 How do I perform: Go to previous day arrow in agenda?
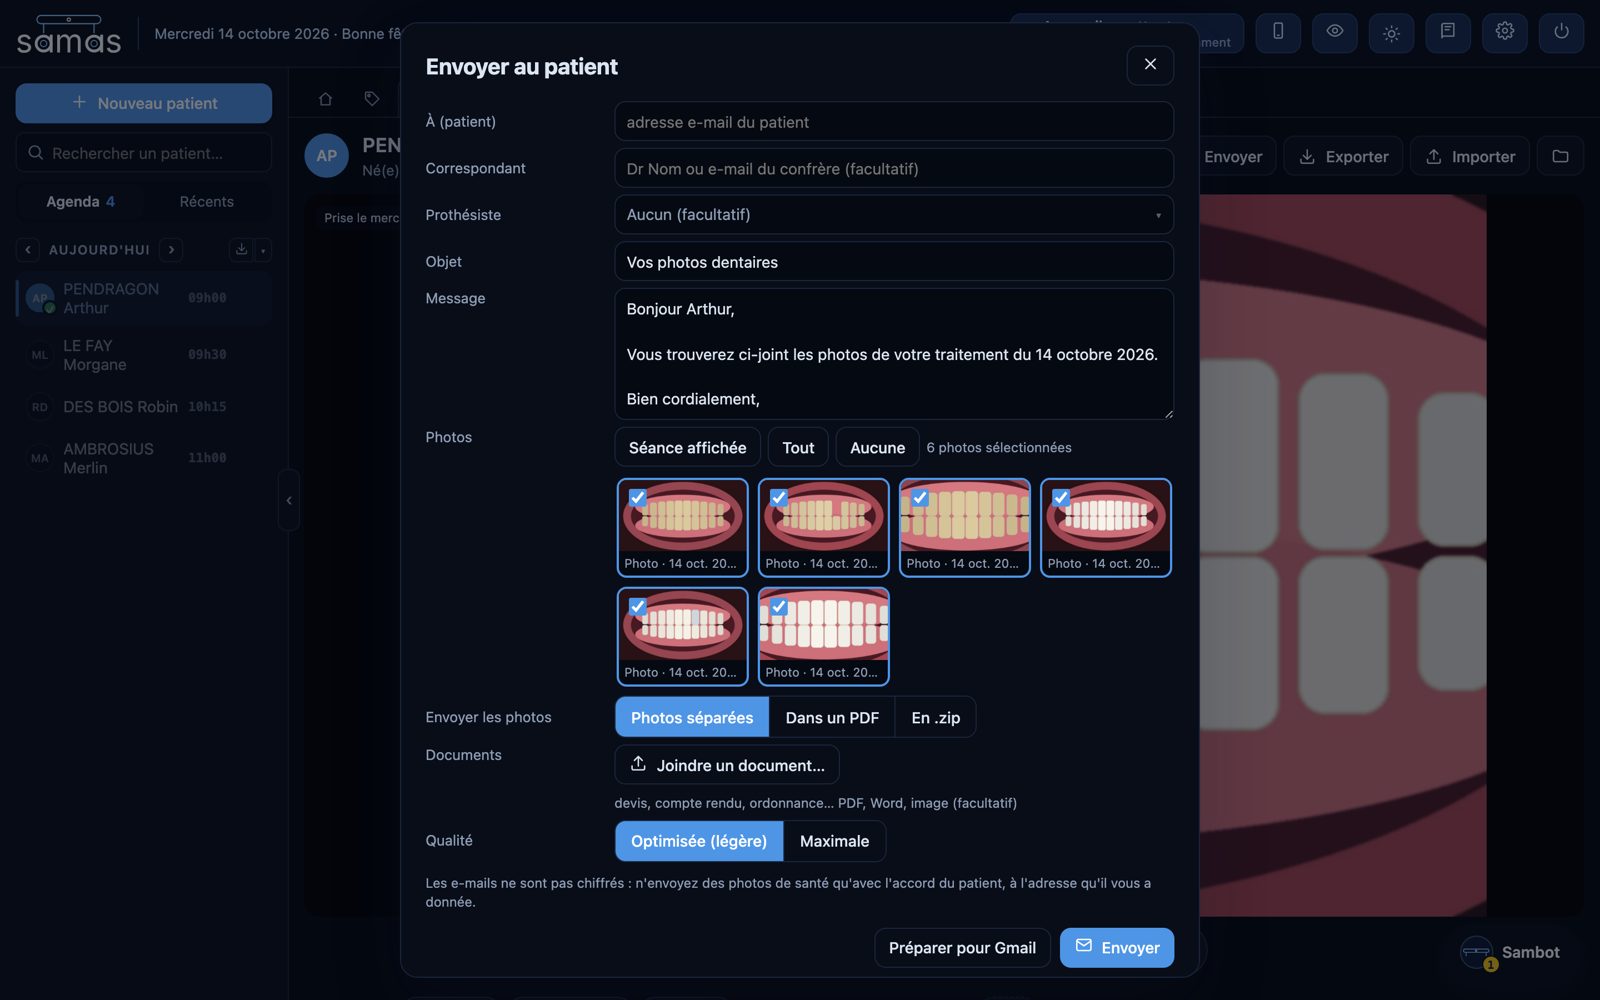click(x=28, y=250)
